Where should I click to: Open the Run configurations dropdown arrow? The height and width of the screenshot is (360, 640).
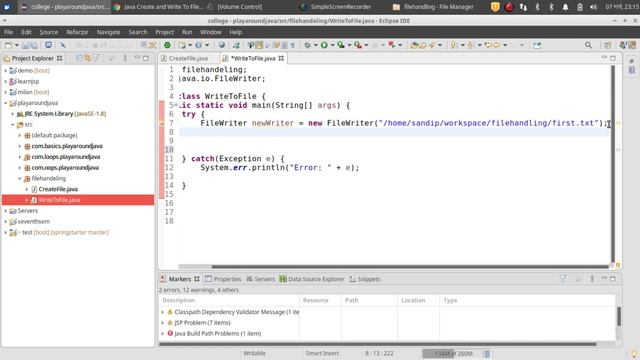pyautogui.click(x=332, y=45)
